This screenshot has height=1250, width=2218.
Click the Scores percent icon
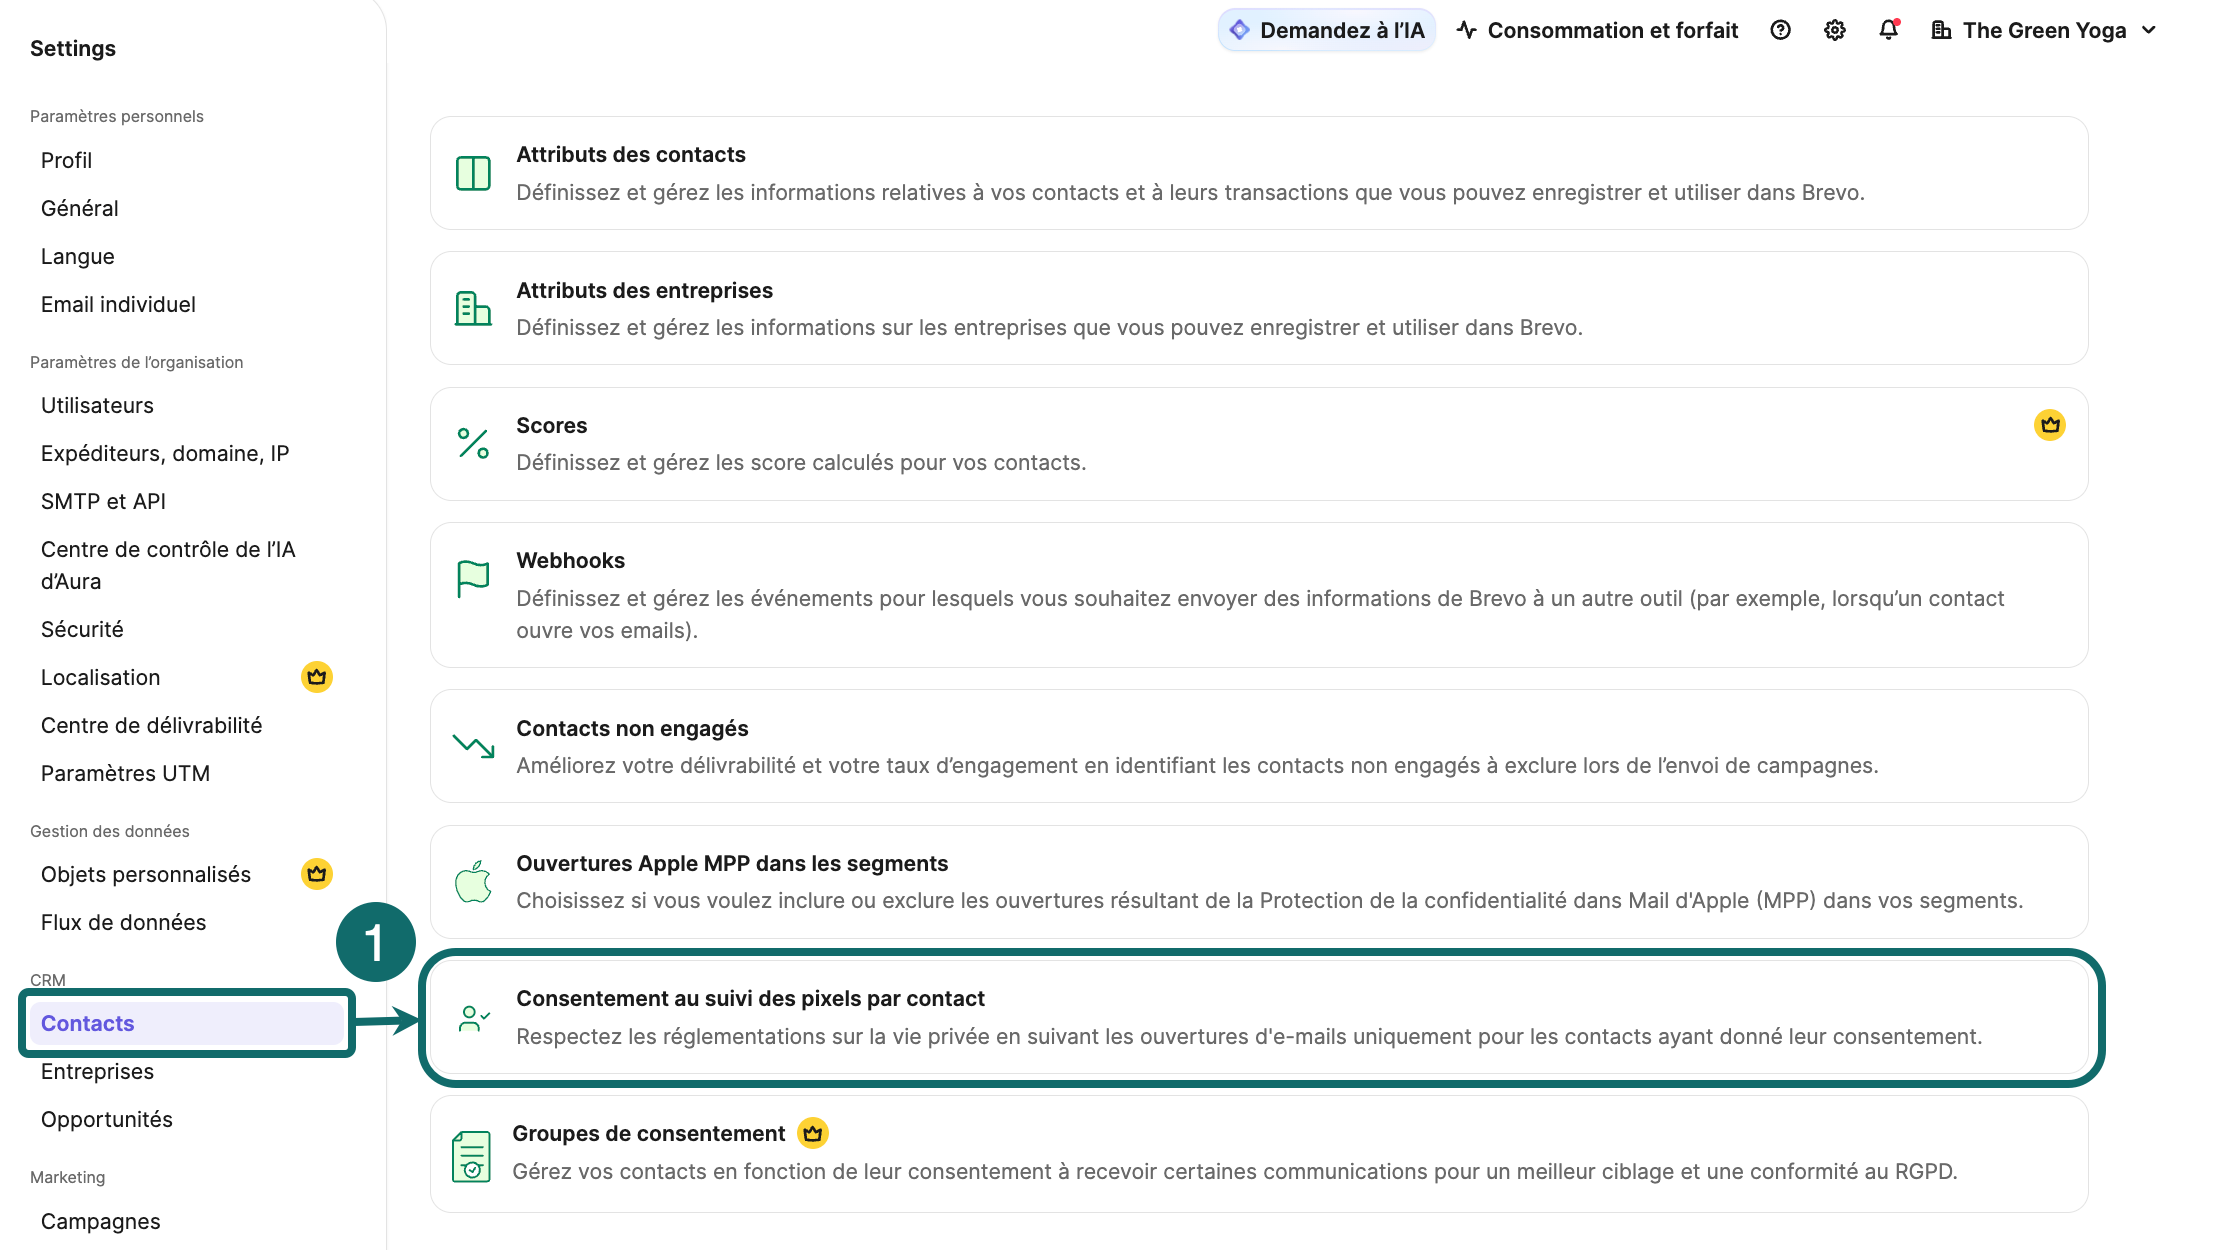(x=473, y=443)
